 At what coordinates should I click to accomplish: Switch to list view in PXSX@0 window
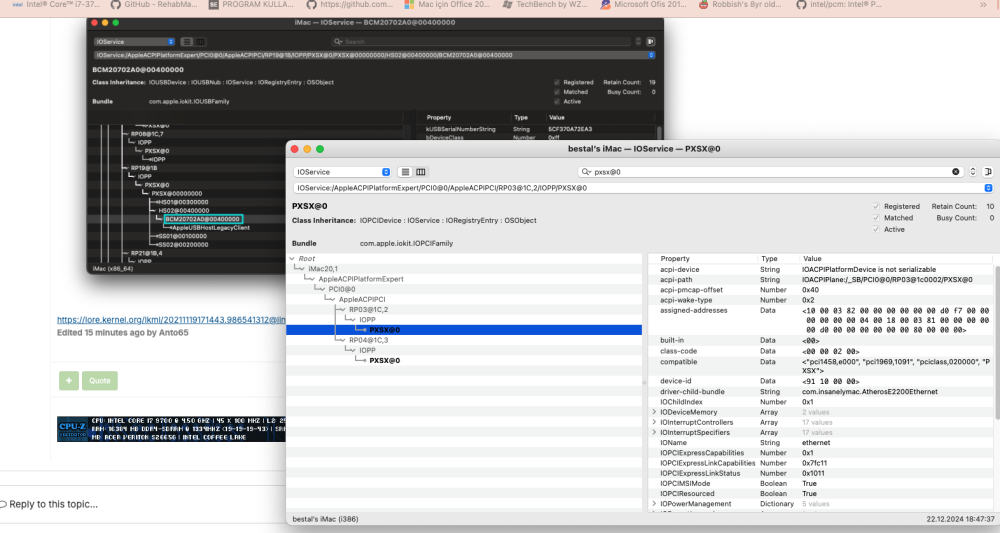[406, 172]
